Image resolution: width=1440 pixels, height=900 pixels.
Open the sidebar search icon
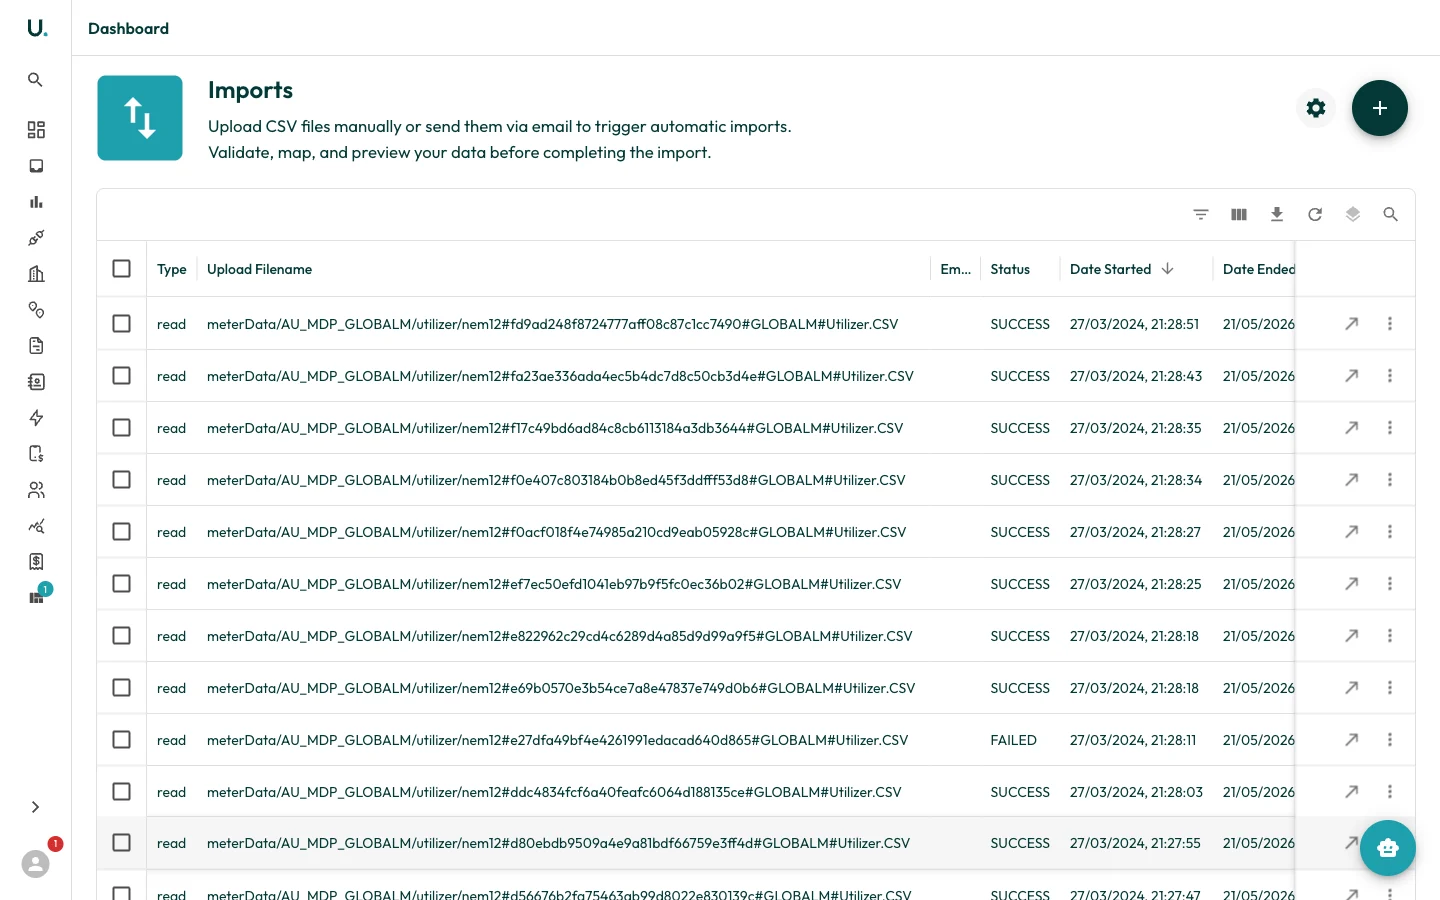click(35, 80)
